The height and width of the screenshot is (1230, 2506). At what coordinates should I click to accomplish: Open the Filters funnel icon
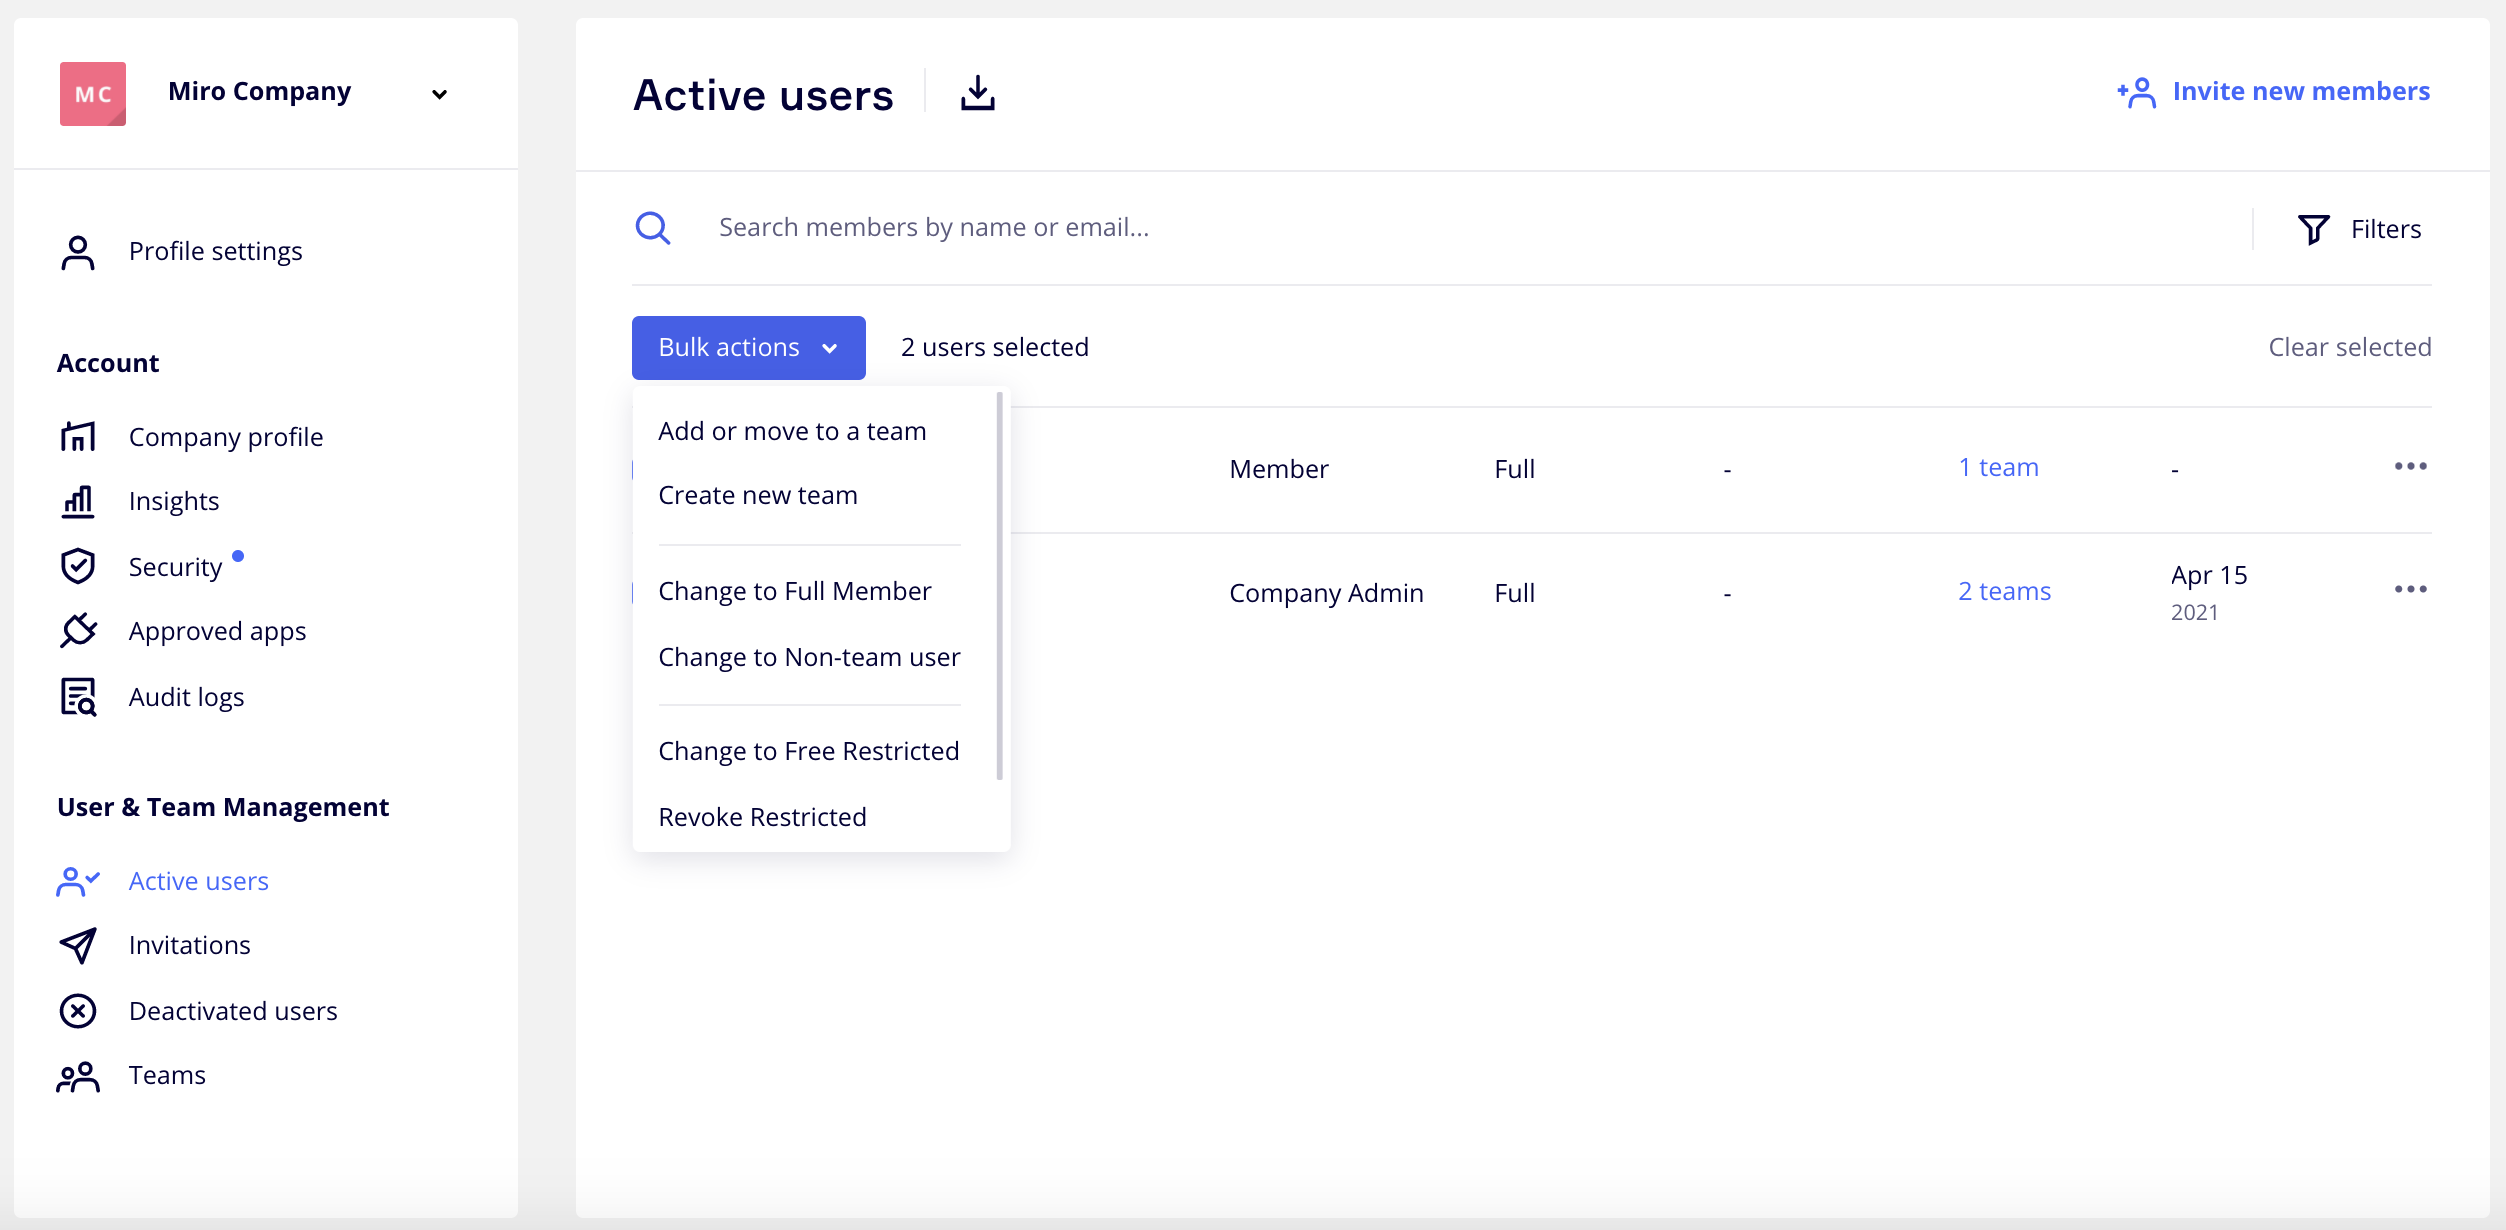(x=2313, y=228)
